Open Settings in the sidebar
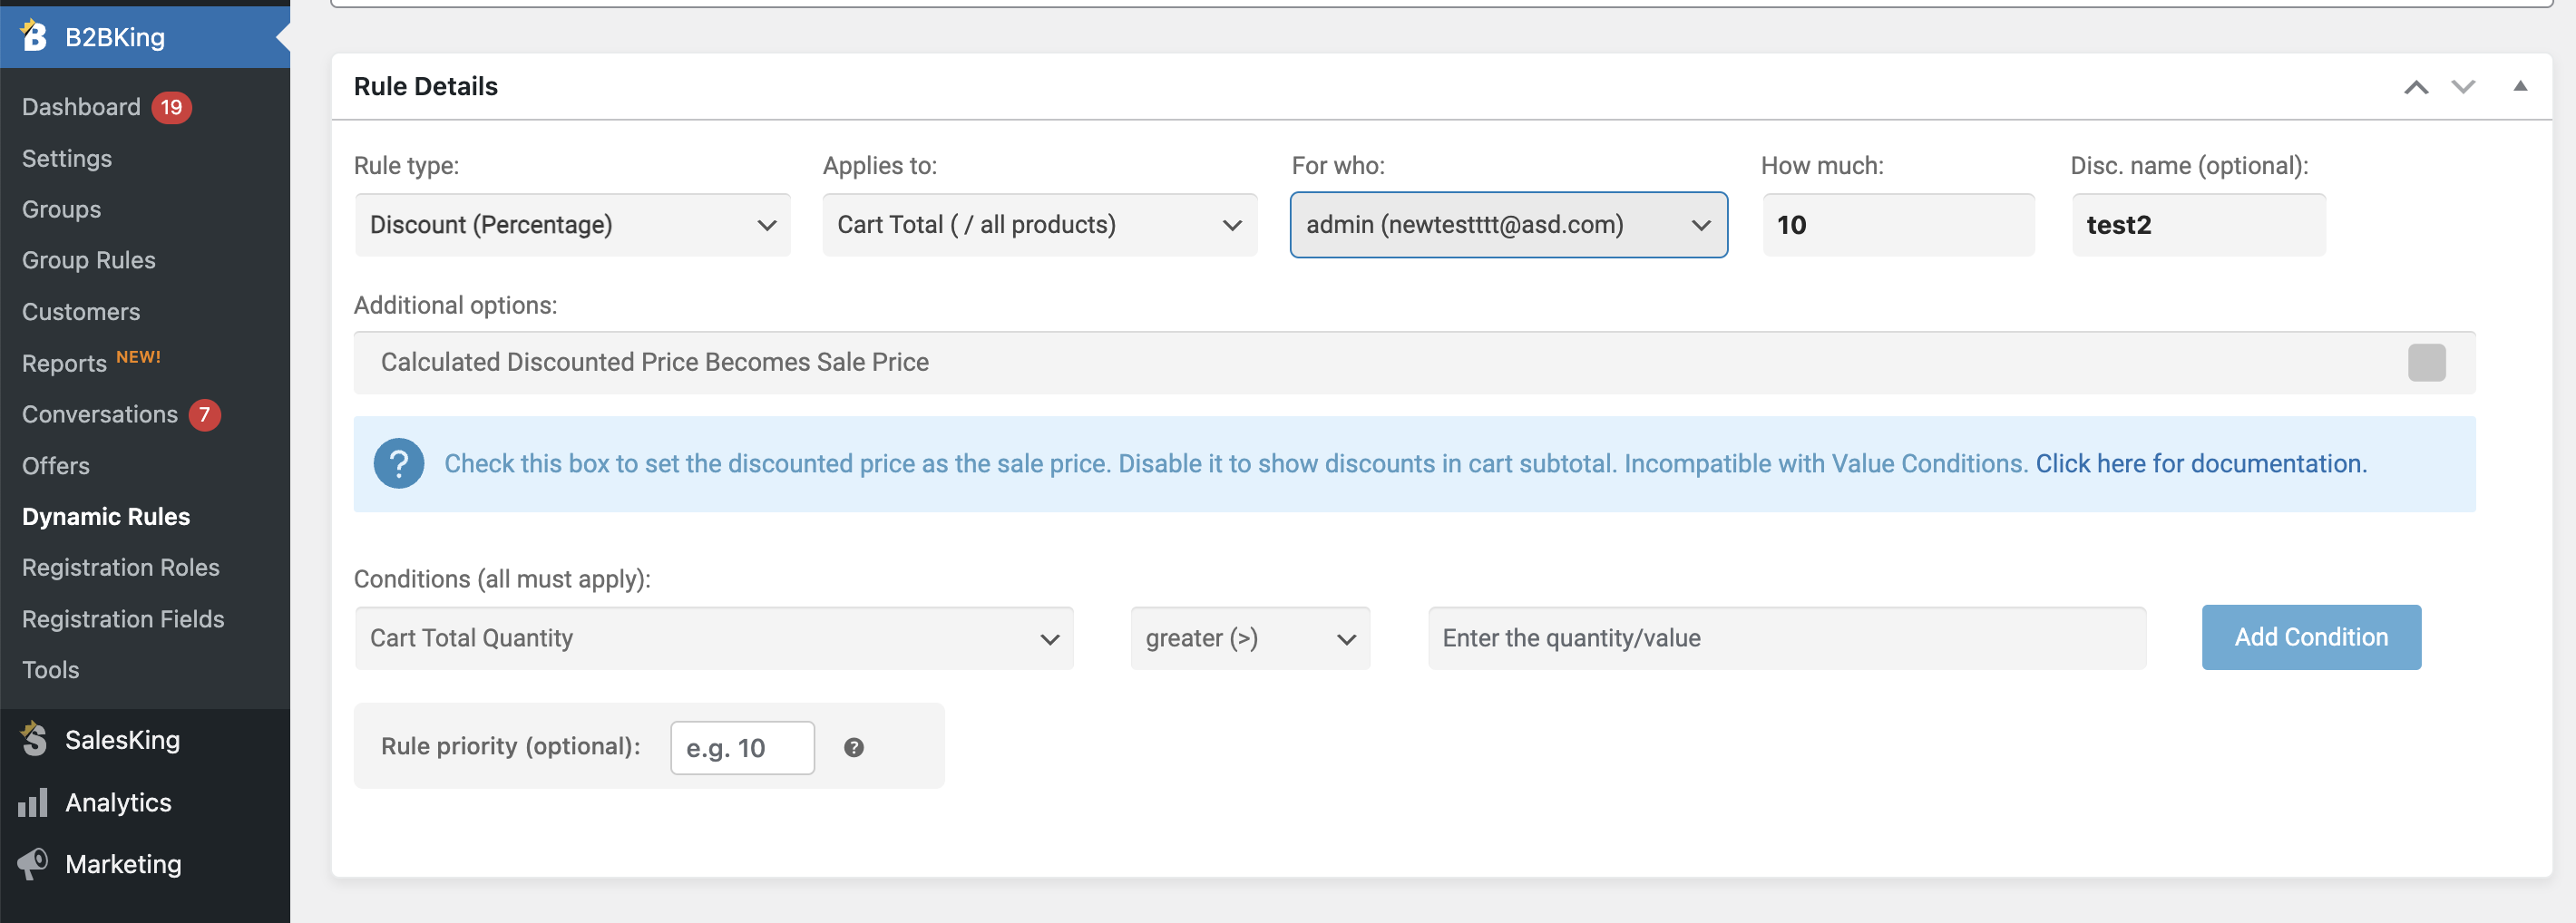 click(x=67, y=158)
